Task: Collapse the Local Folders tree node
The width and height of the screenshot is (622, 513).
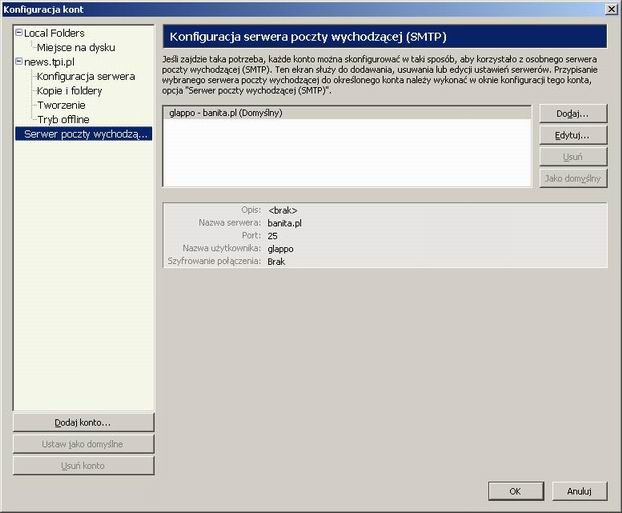Action: (19, 33)
